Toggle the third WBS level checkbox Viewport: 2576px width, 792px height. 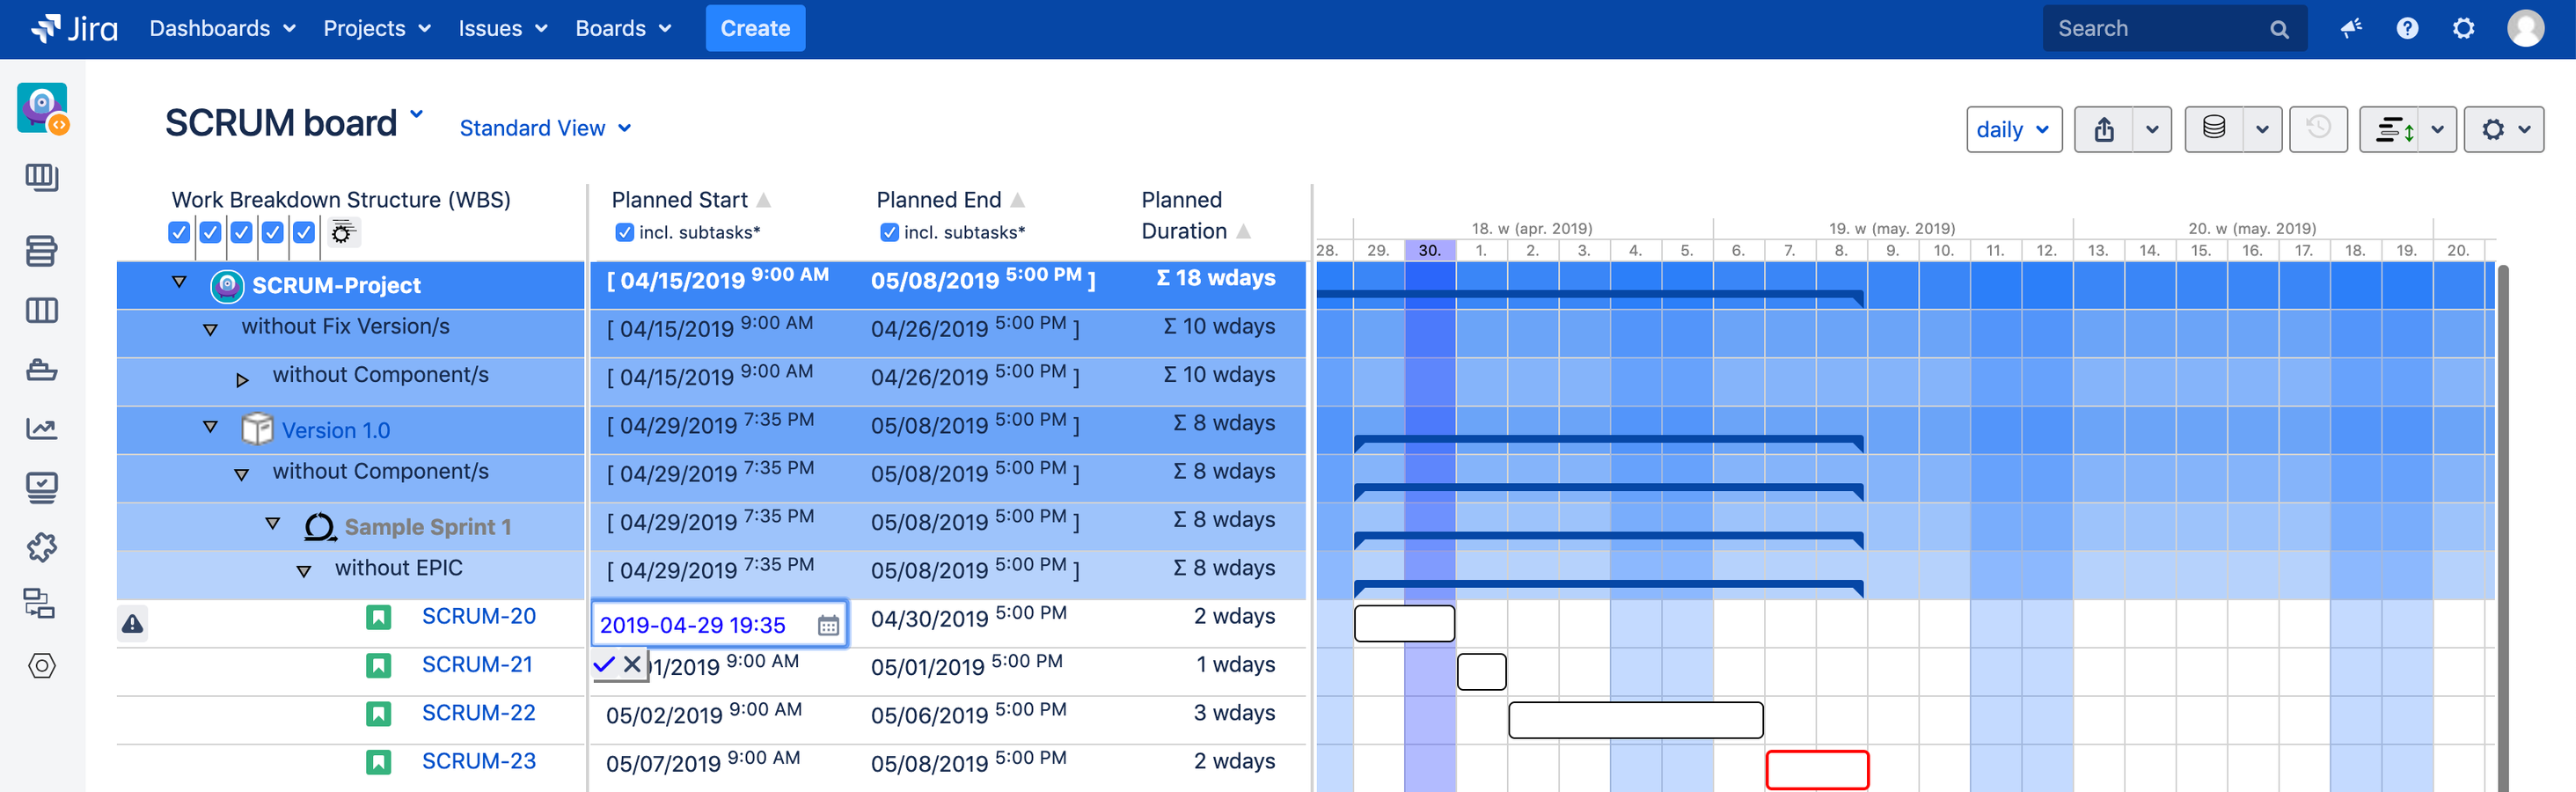[x=241, y=232]
